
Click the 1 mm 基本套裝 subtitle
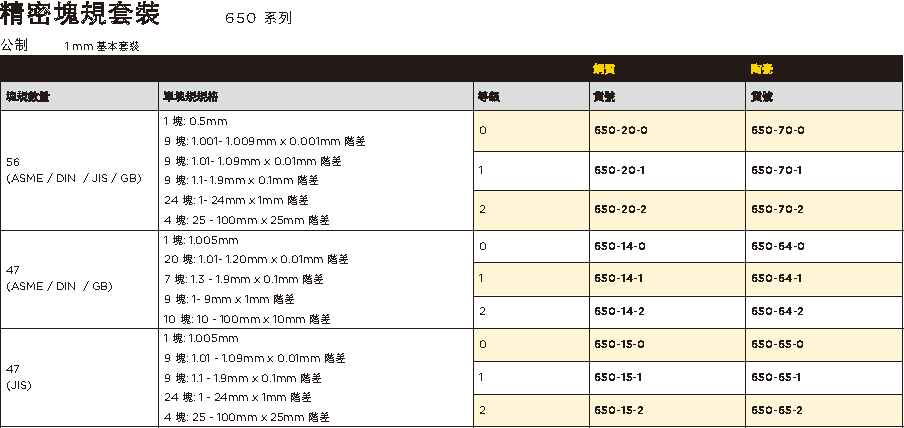[x=102, y=47]
